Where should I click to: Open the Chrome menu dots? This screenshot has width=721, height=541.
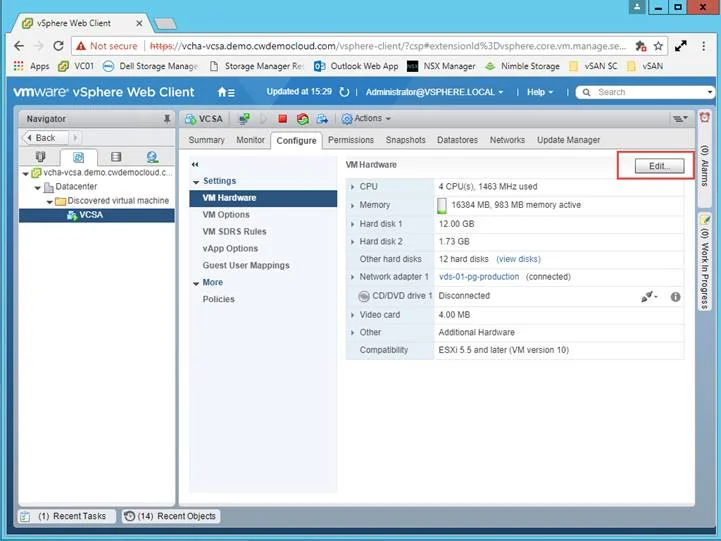pos(704,46)
